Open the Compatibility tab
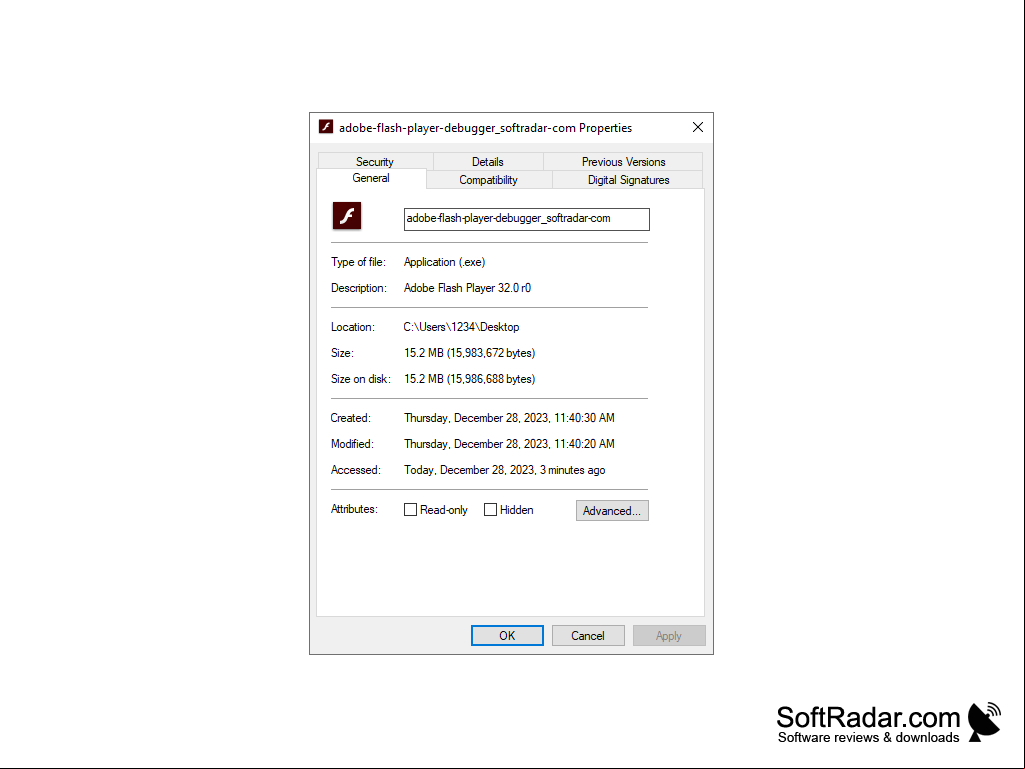Screen dimensions: 1025x769 488,180
